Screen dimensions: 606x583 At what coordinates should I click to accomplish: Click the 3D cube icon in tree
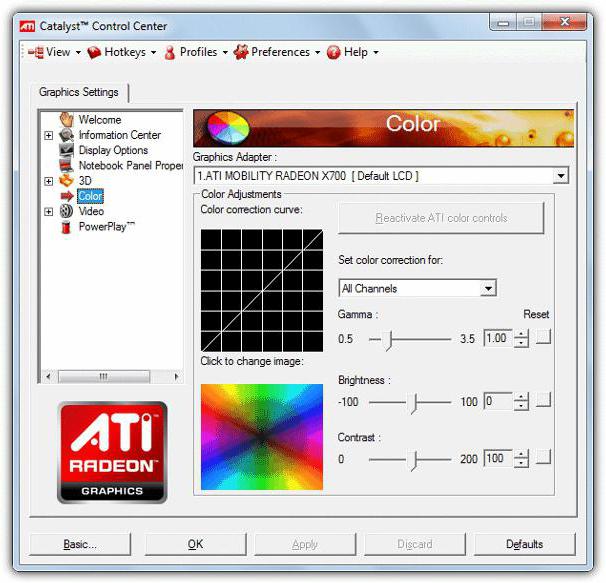pyautogui.click(x=67, y=181)
